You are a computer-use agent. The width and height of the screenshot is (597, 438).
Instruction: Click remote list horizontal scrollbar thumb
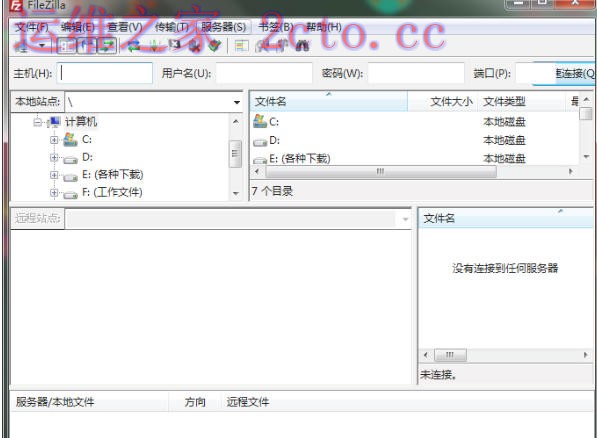pyautogui.click(x=450, y=355)
